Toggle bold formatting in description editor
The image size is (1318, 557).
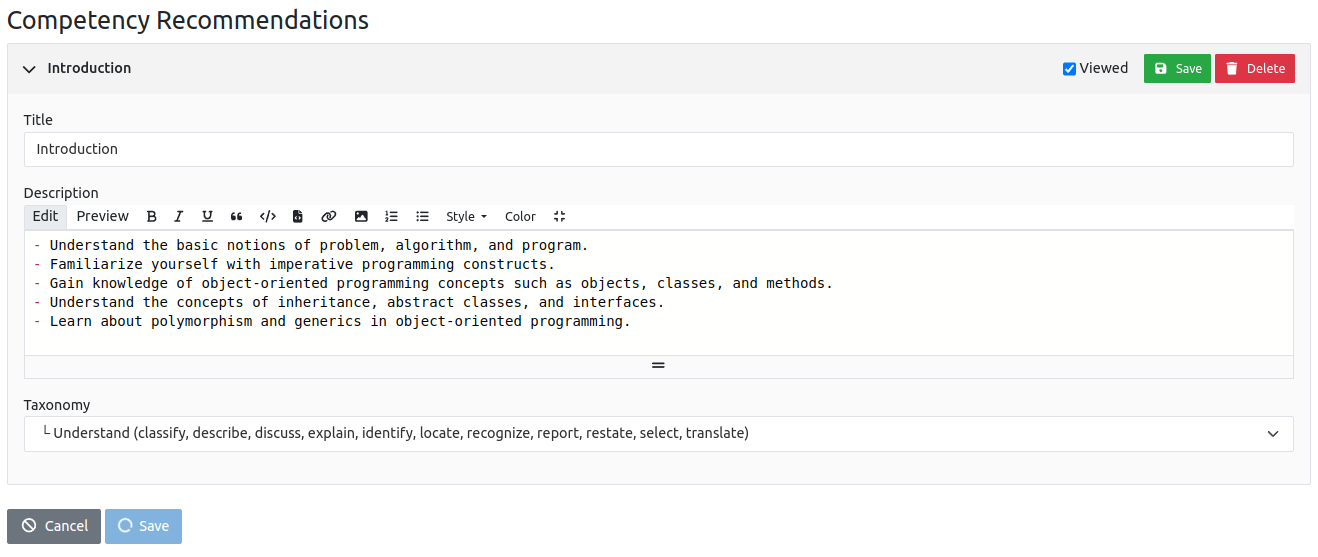click(152, 217)
